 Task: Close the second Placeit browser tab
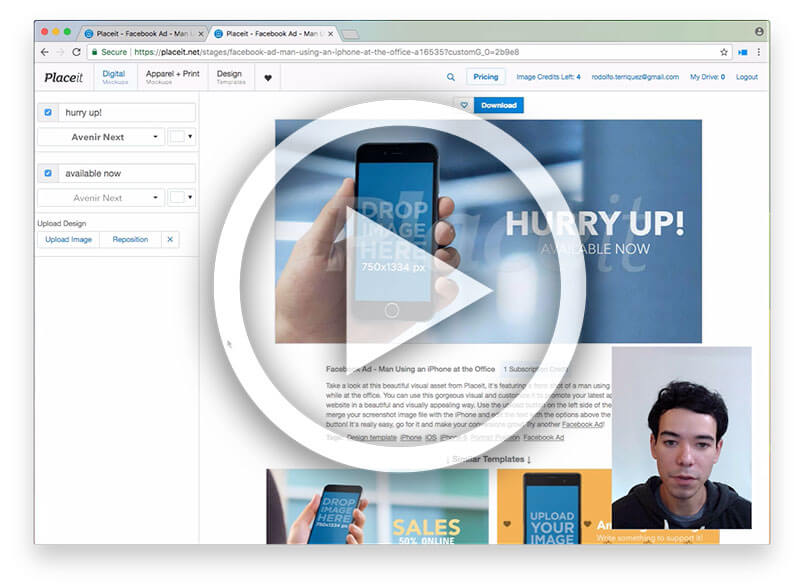click(x=331, y=34)
